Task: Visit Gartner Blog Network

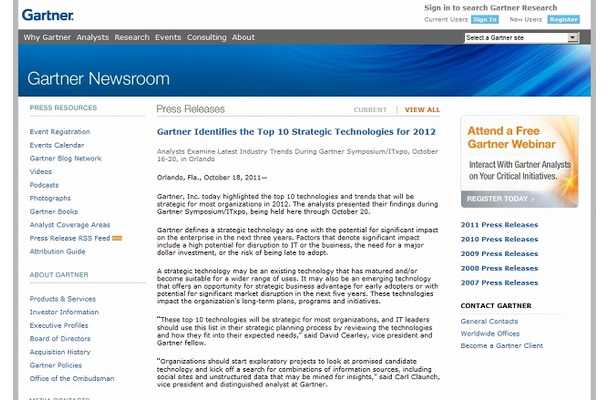Action: pyautogui.click(x=66, y=158)
